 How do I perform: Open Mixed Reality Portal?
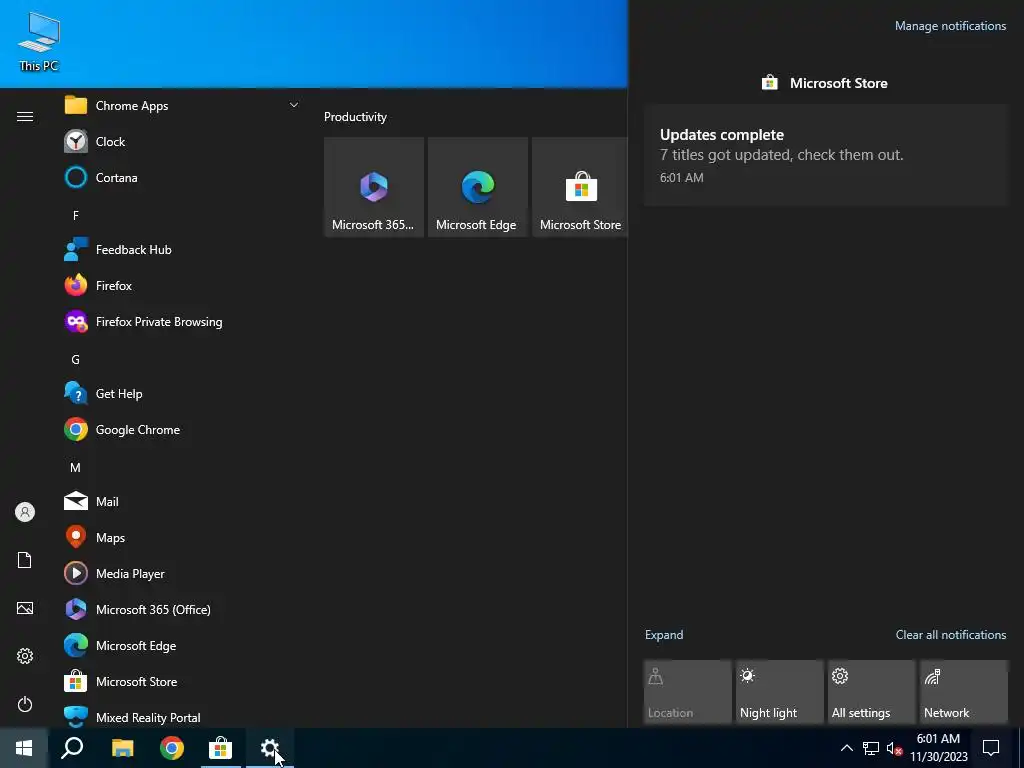click(x=182, y=715)
